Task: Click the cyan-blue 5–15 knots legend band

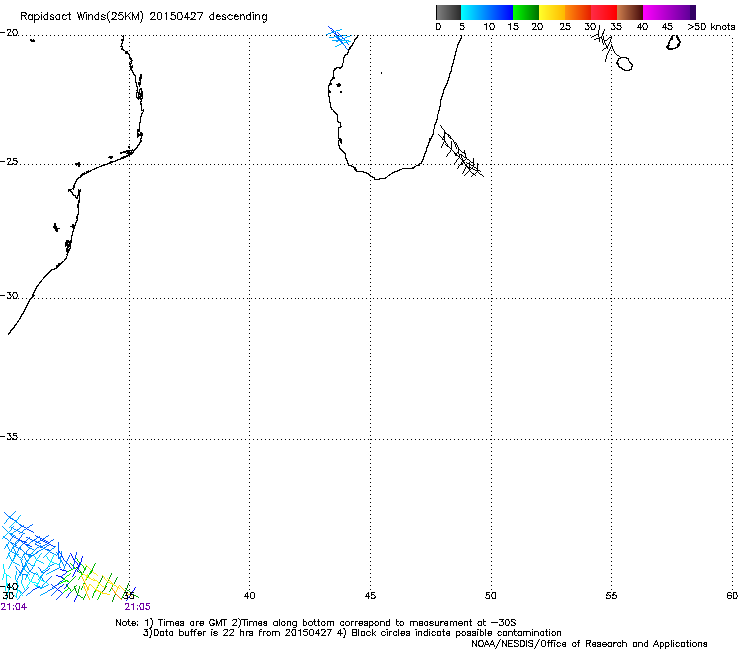Action: [x=487, y=12]
